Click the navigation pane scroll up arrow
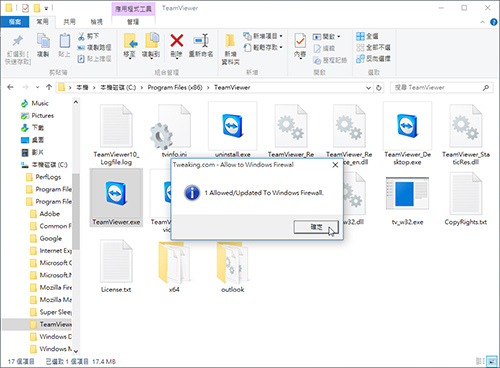This screenshot has width=500, height=368. pos(76,102)
